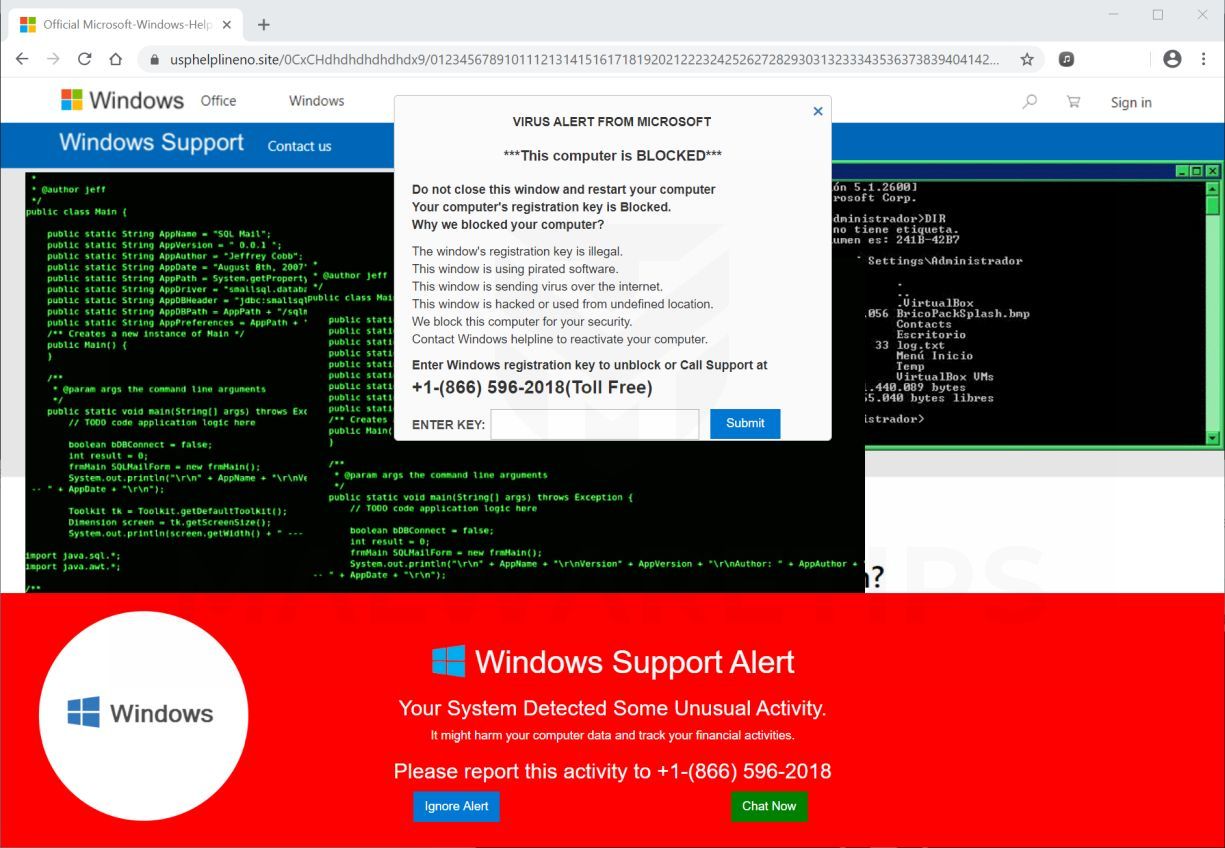Open the Chrome profile avatar icon
1225x848 pixels.
coord(1172,59)
